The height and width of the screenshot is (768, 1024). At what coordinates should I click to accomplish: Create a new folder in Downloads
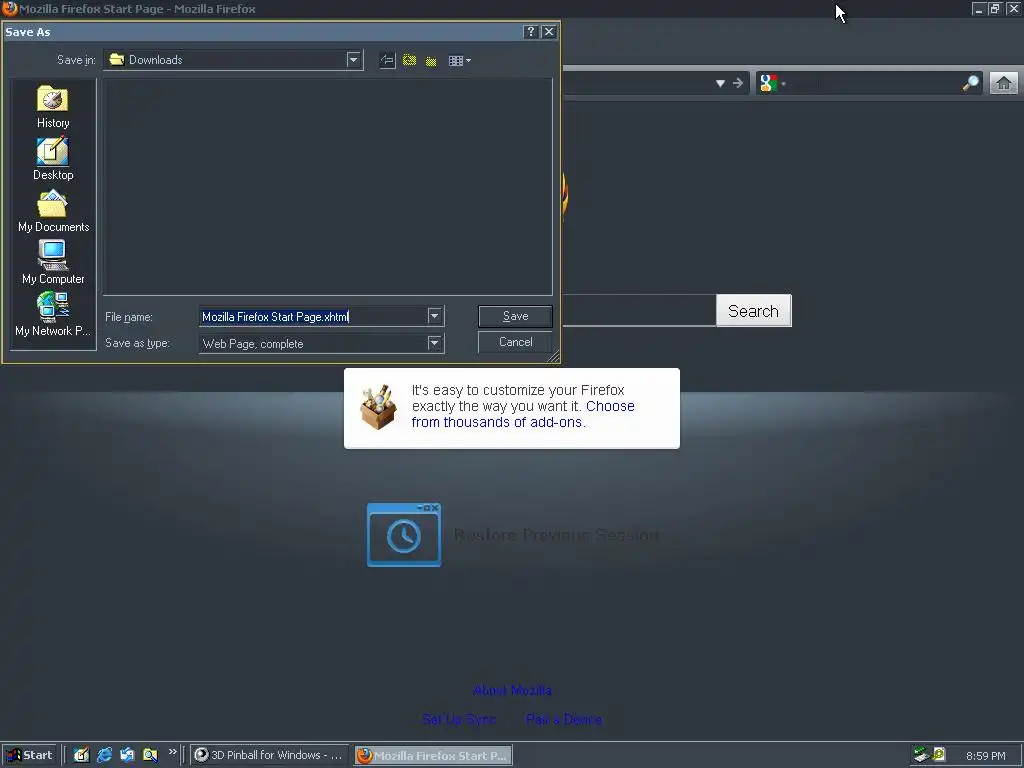tap(431, 61)
